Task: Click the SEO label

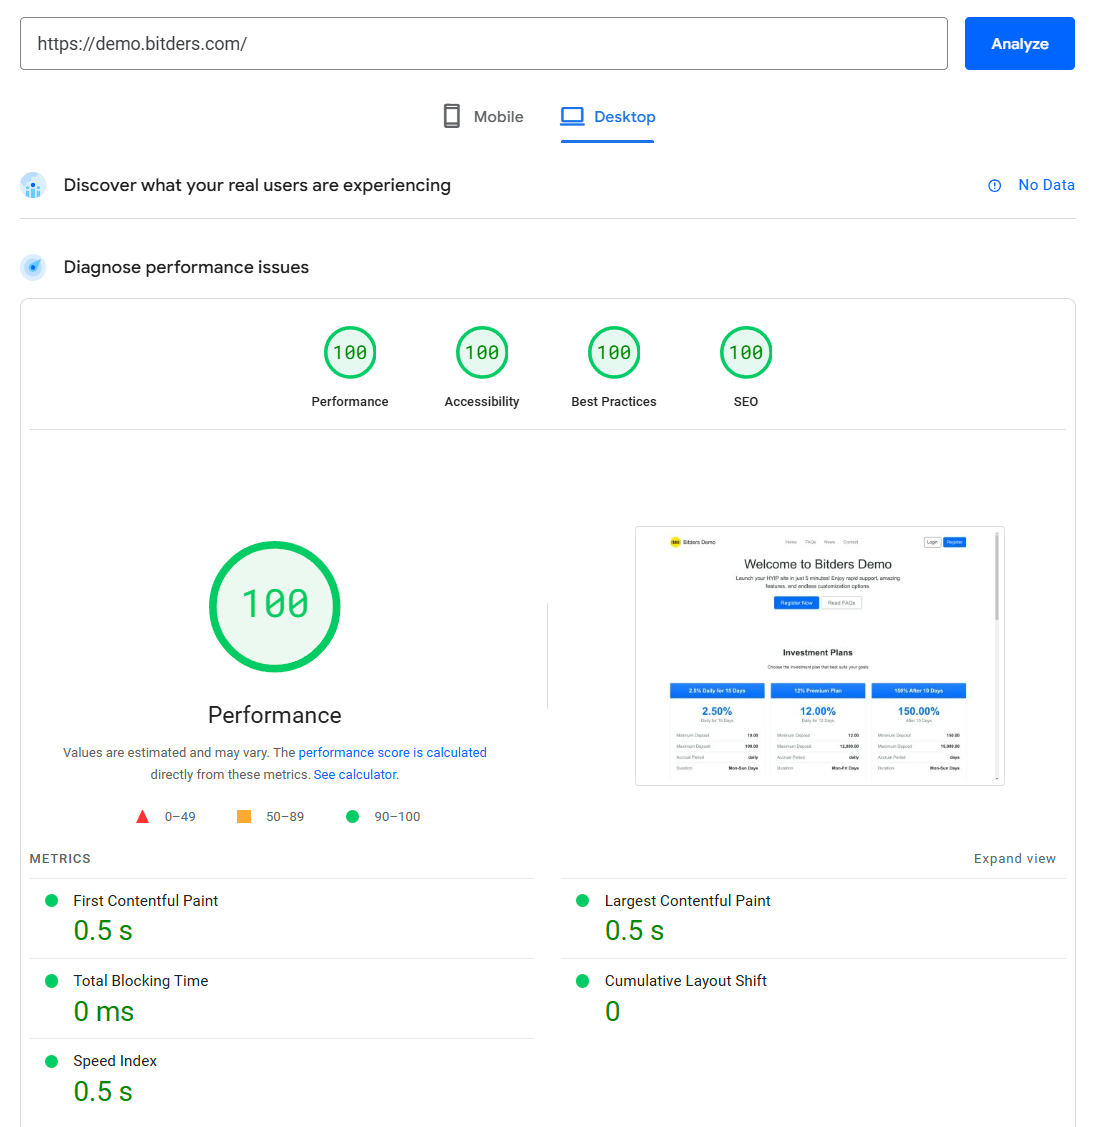Action: click(745, 402)
